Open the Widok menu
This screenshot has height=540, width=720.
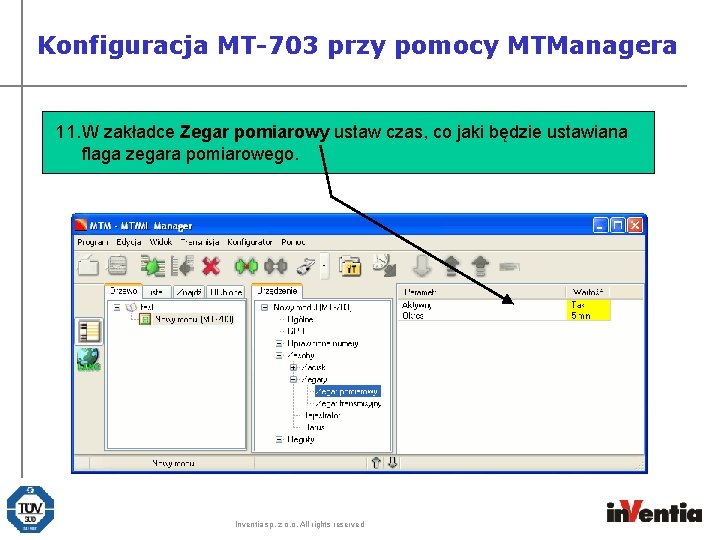[161, 242]
